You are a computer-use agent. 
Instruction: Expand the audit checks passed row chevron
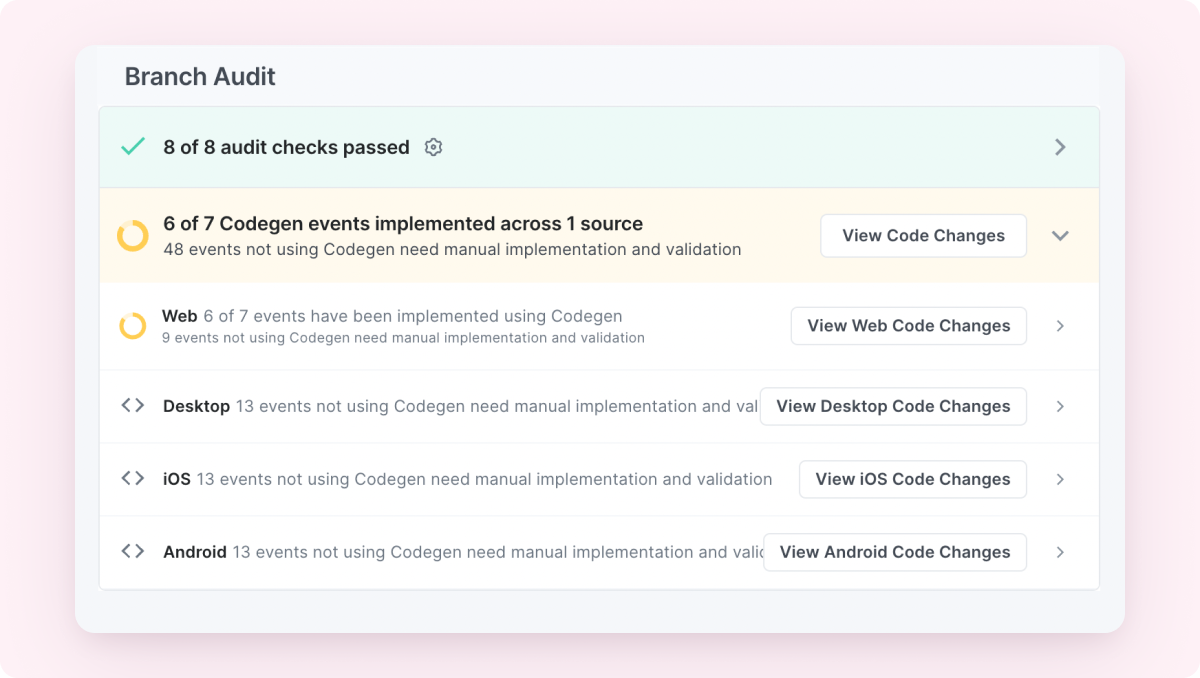(1060, 147)
